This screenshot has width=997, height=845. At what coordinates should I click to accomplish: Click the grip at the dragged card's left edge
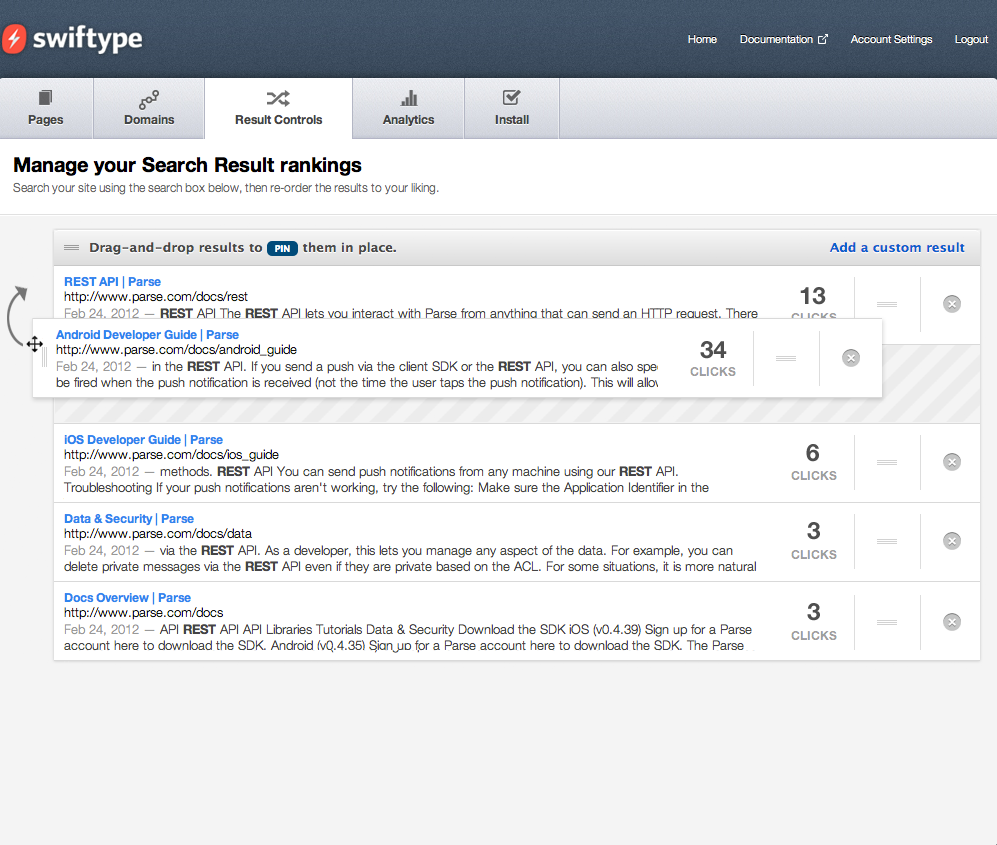coord(44,357)
